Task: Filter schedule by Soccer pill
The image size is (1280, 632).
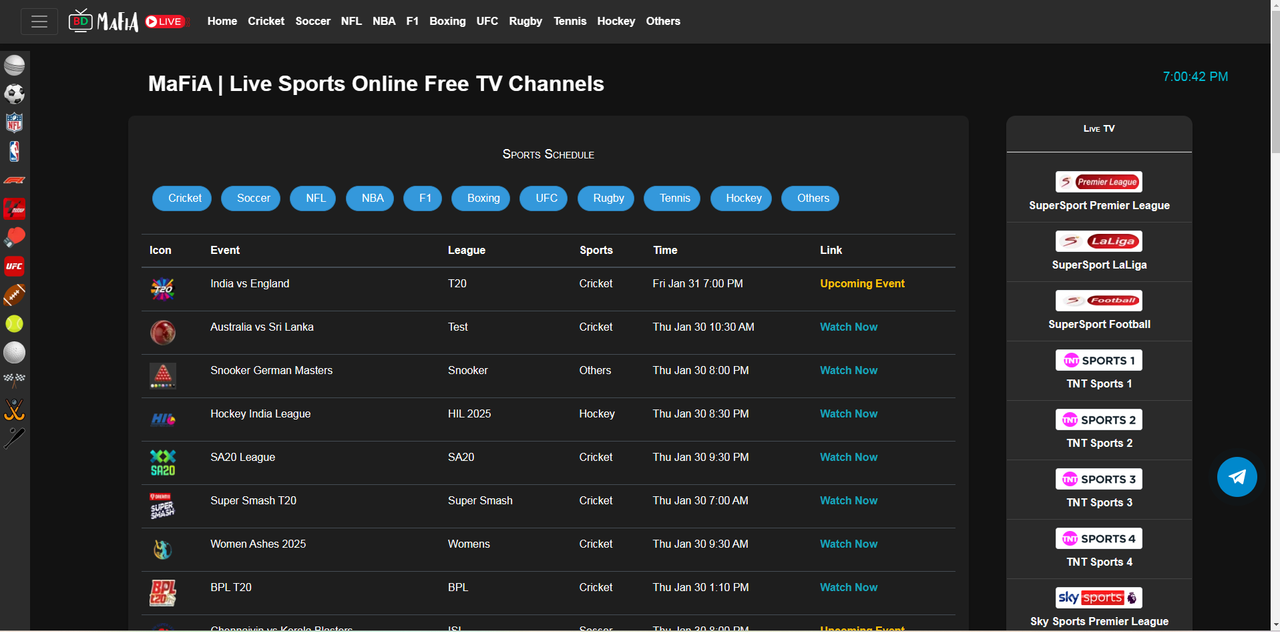Action: [253, 198]
